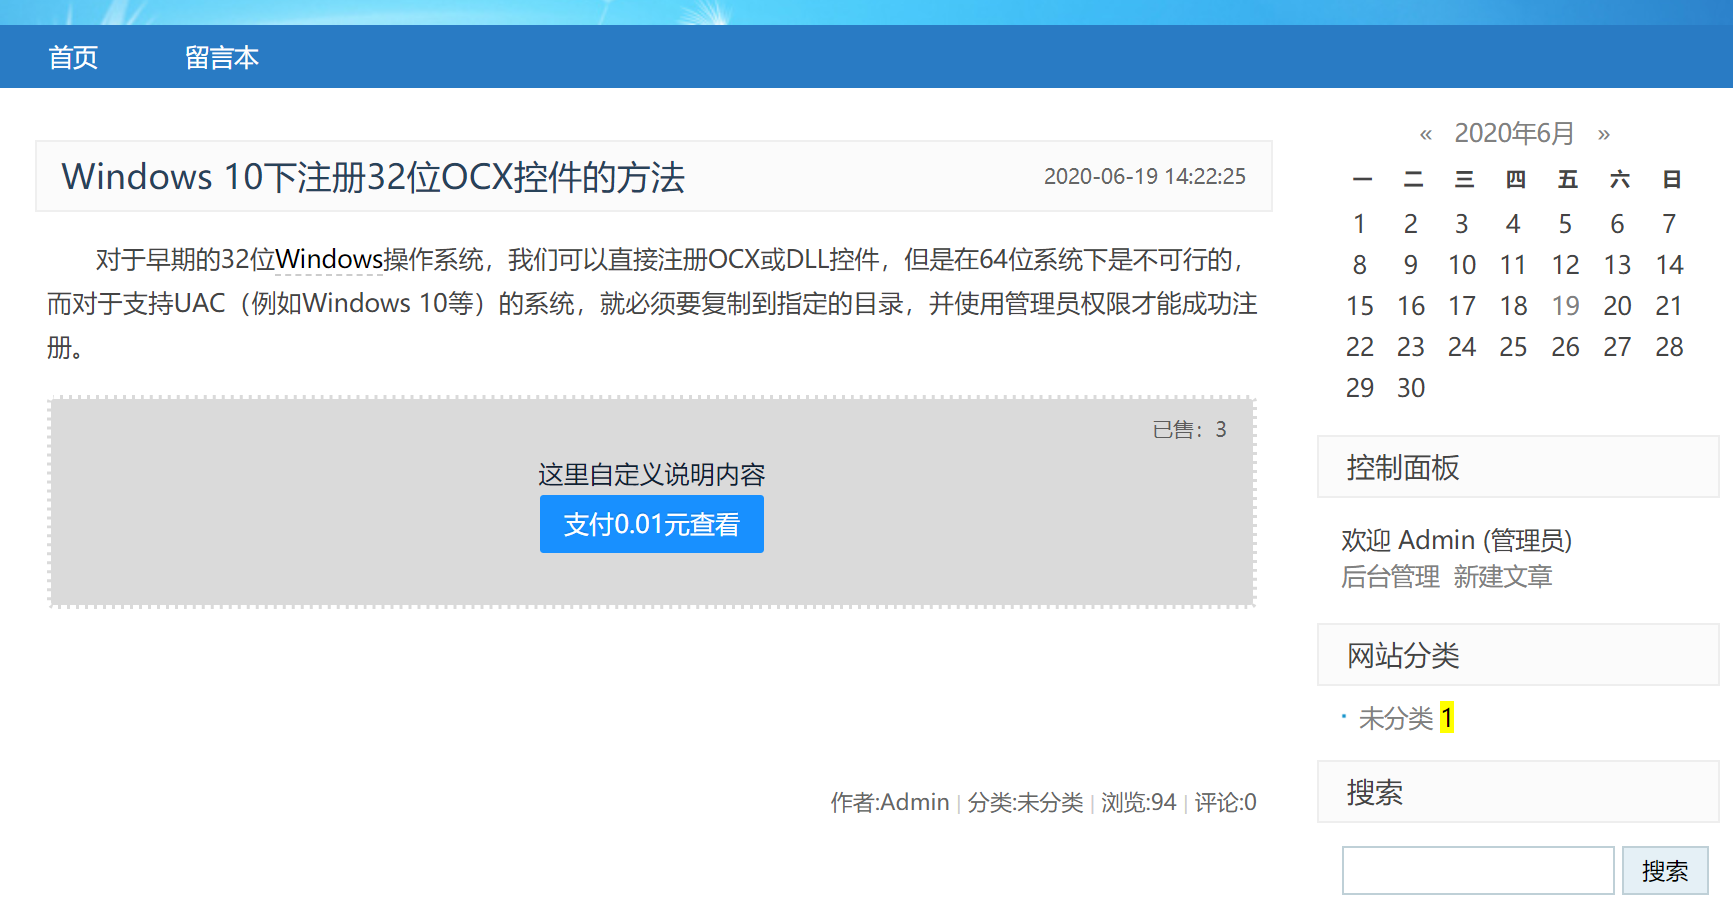The image size is (1733, 903).
Task: Open 后台管理 admin link
Action: click(x=1390, y=577)
